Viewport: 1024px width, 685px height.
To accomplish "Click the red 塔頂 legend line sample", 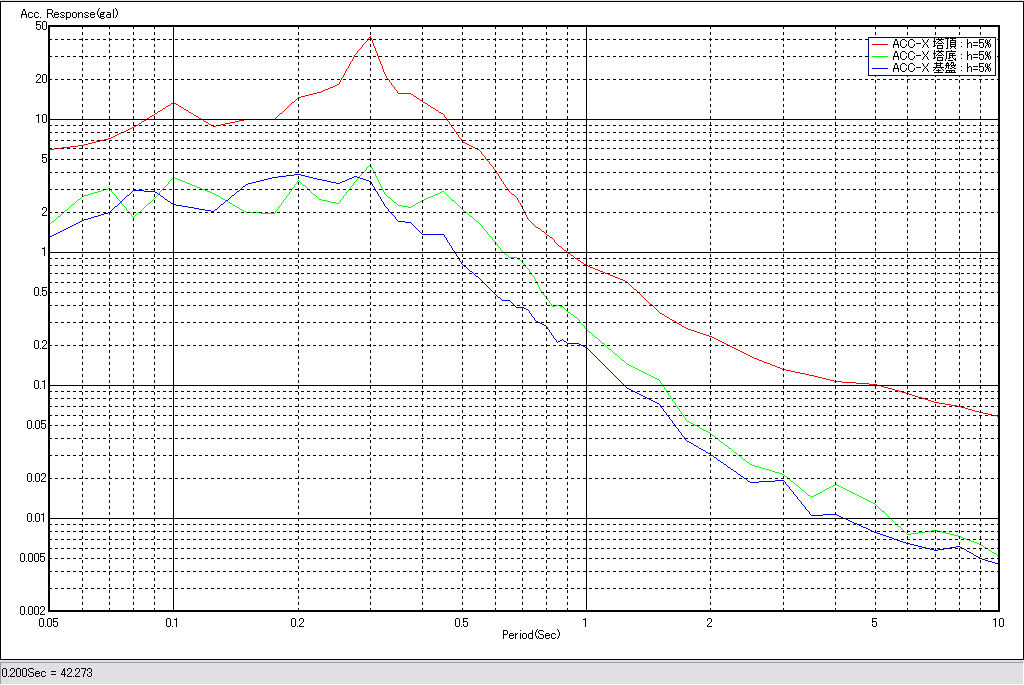I will coord(879,44).
